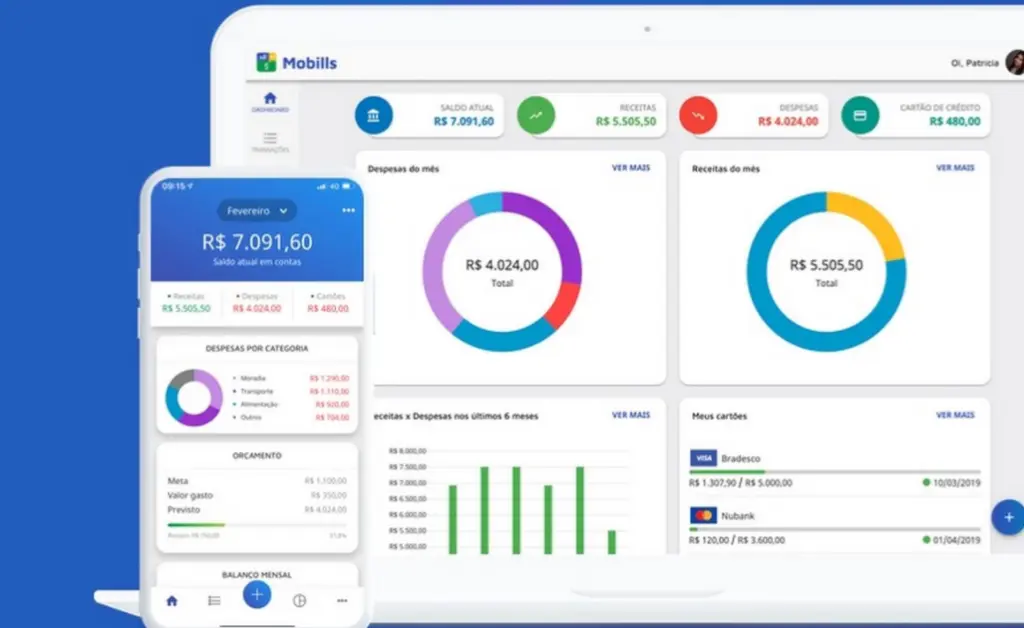Screen dimensions: 1024x628
Task: Click the Cartão de Crédito card icon
Action: point(860,115)
